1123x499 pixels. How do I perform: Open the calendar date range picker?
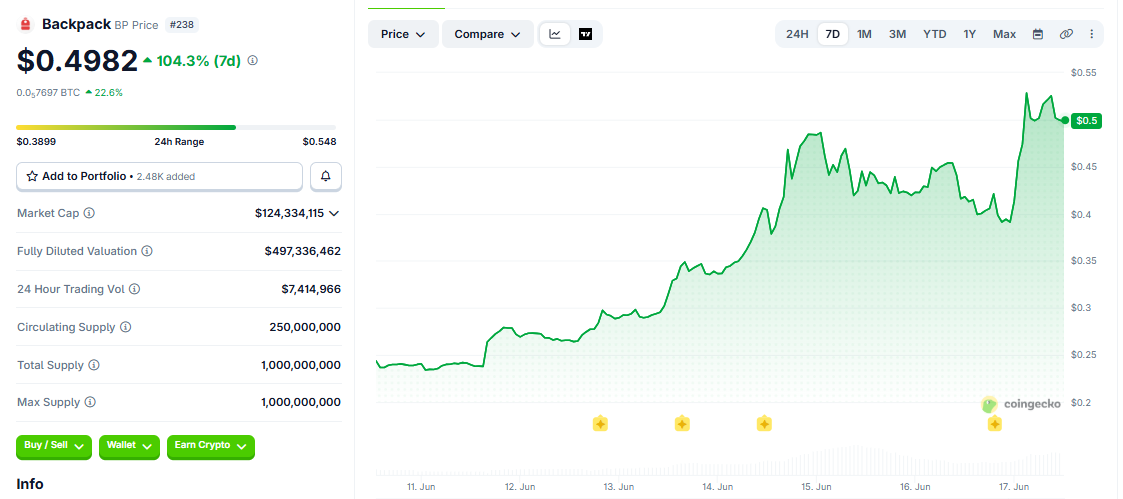(1038, 34)
